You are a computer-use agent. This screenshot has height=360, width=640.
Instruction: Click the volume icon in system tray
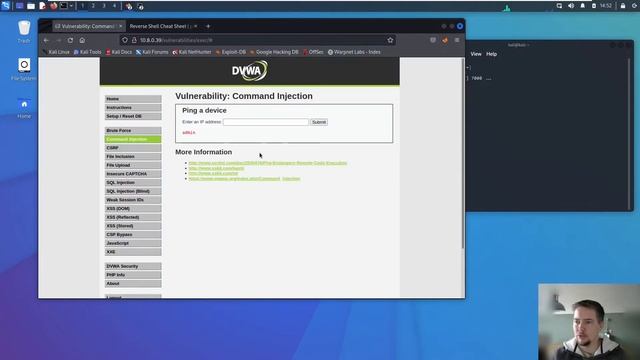pos(571,6)
